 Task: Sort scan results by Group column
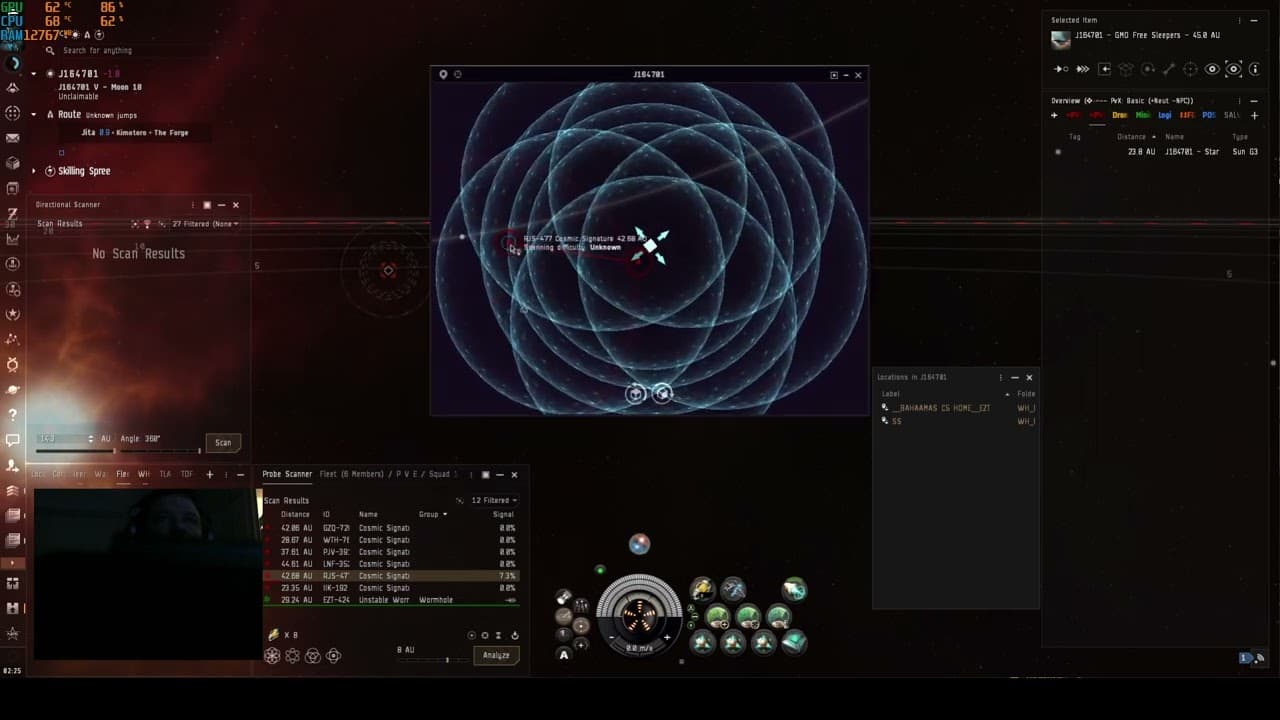(432, 514)
